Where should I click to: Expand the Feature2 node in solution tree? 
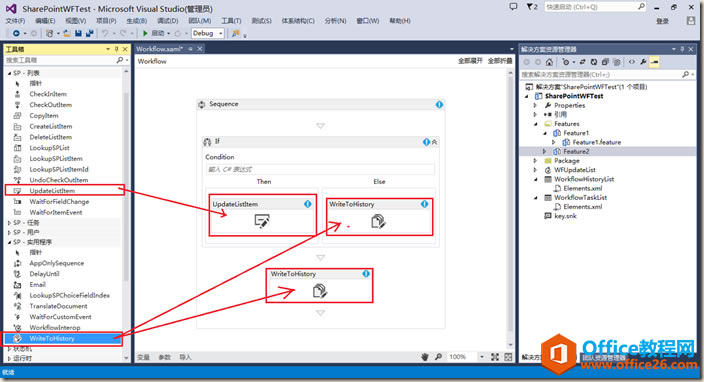(x=544, y=152)
